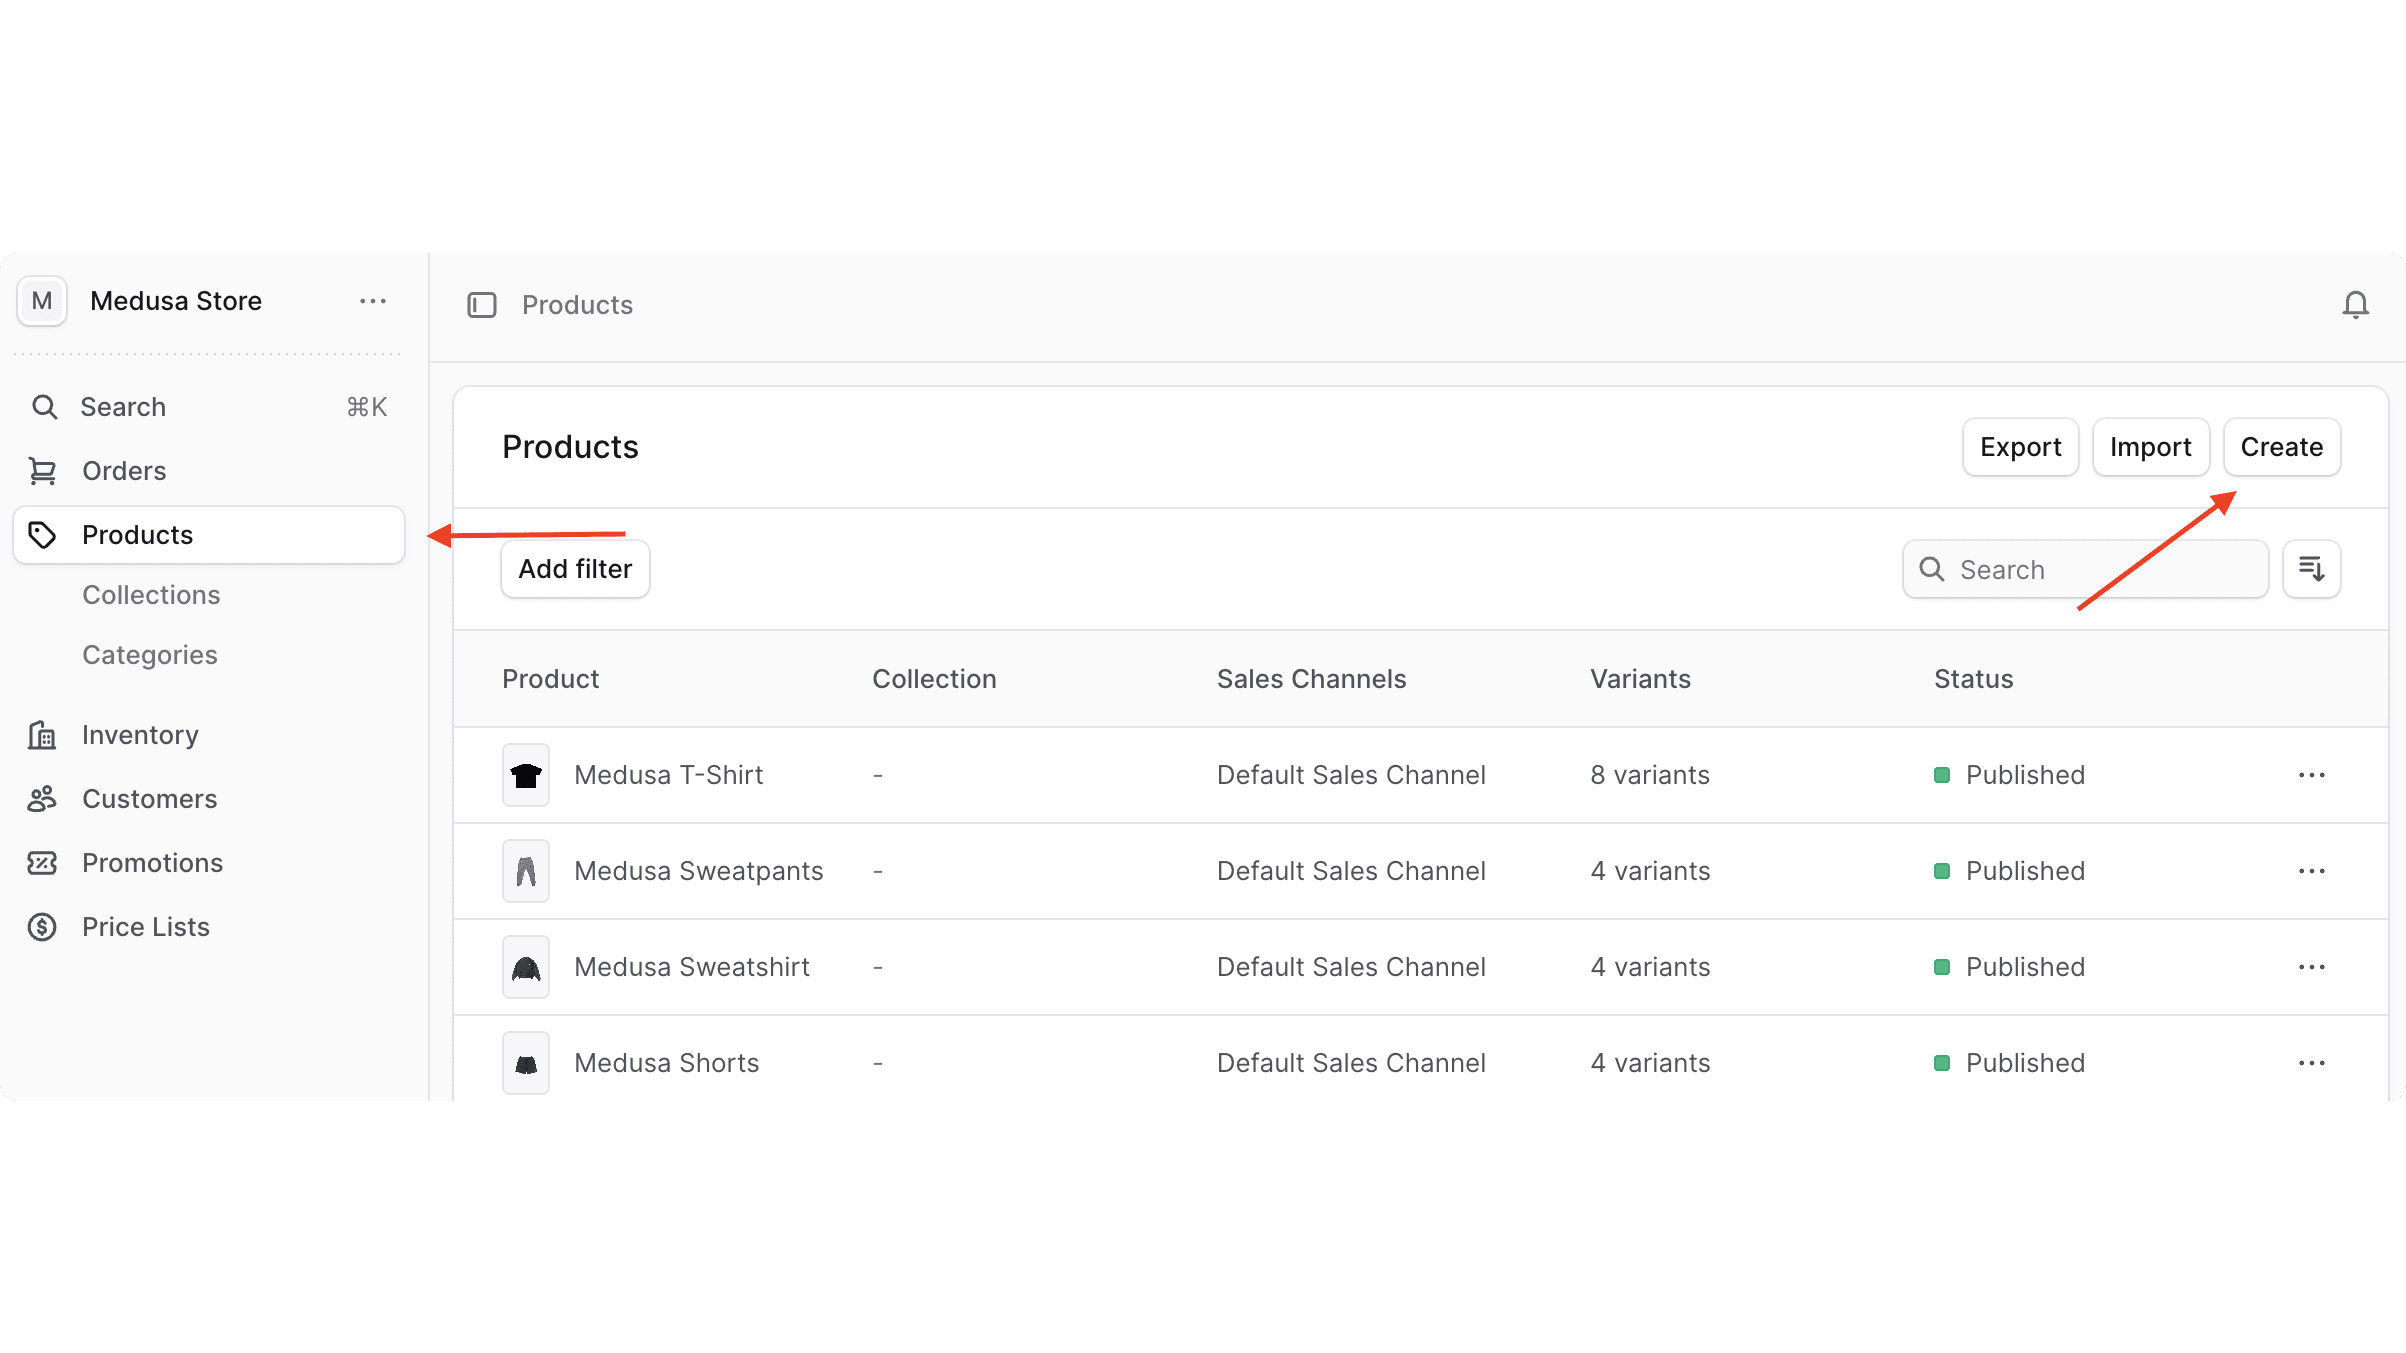Open row options menu for Medusa Sweatpants
This screenshot has width=2406, height=1353.
pyautogui.click(x=2312, y=870)
